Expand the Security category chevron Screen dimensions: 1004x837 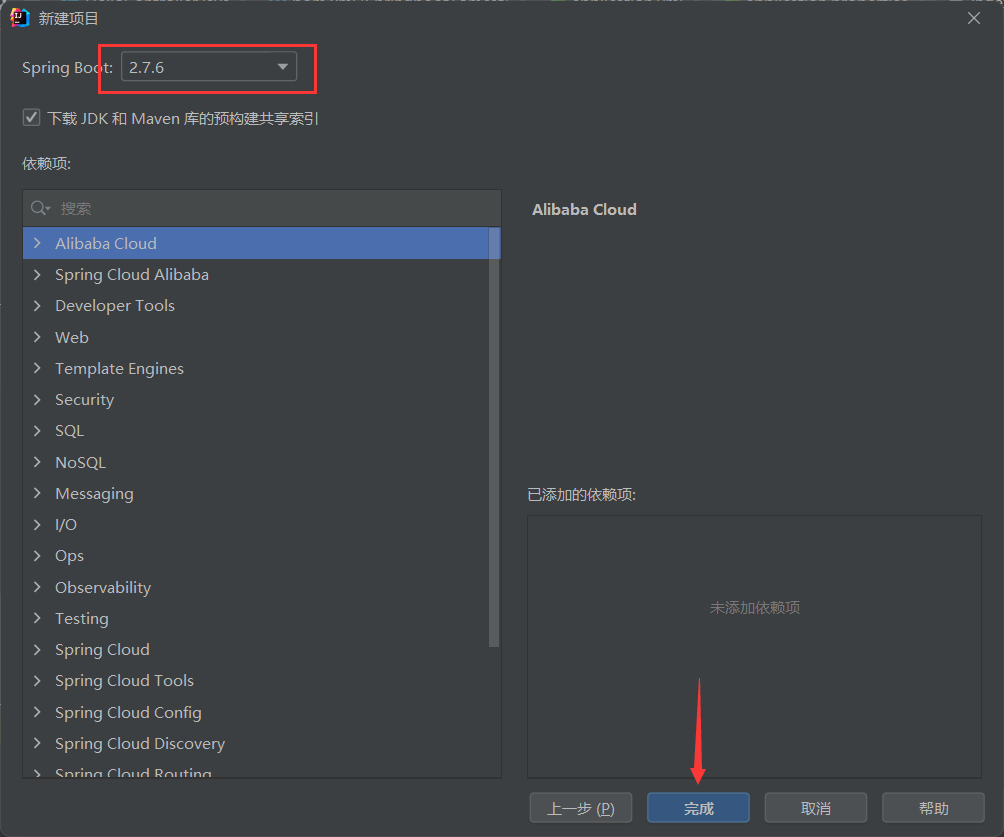pyautogui.click(x=37, y=400)
